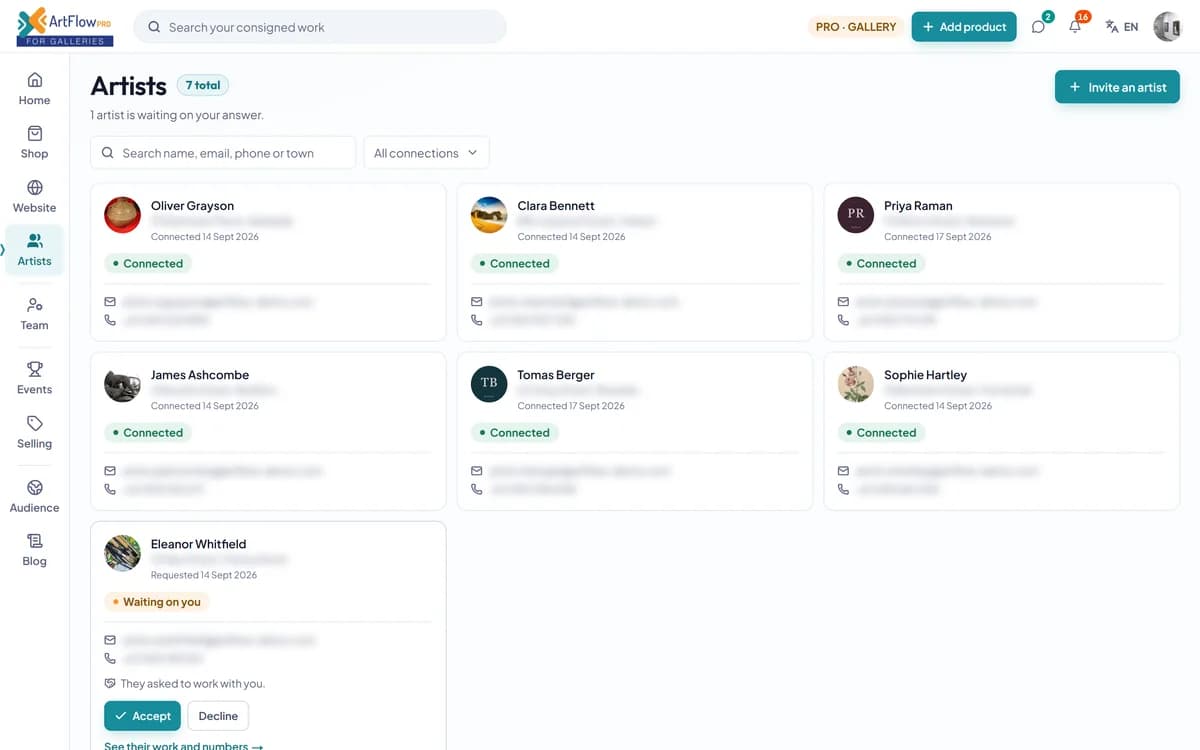Click the ArtFlow Pro logo
This screenshot has height=750, width=1200.
65,27
